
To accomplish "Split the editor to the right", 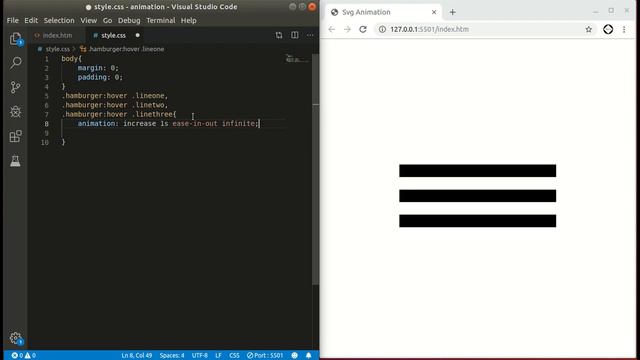I will tap(295, 35).
